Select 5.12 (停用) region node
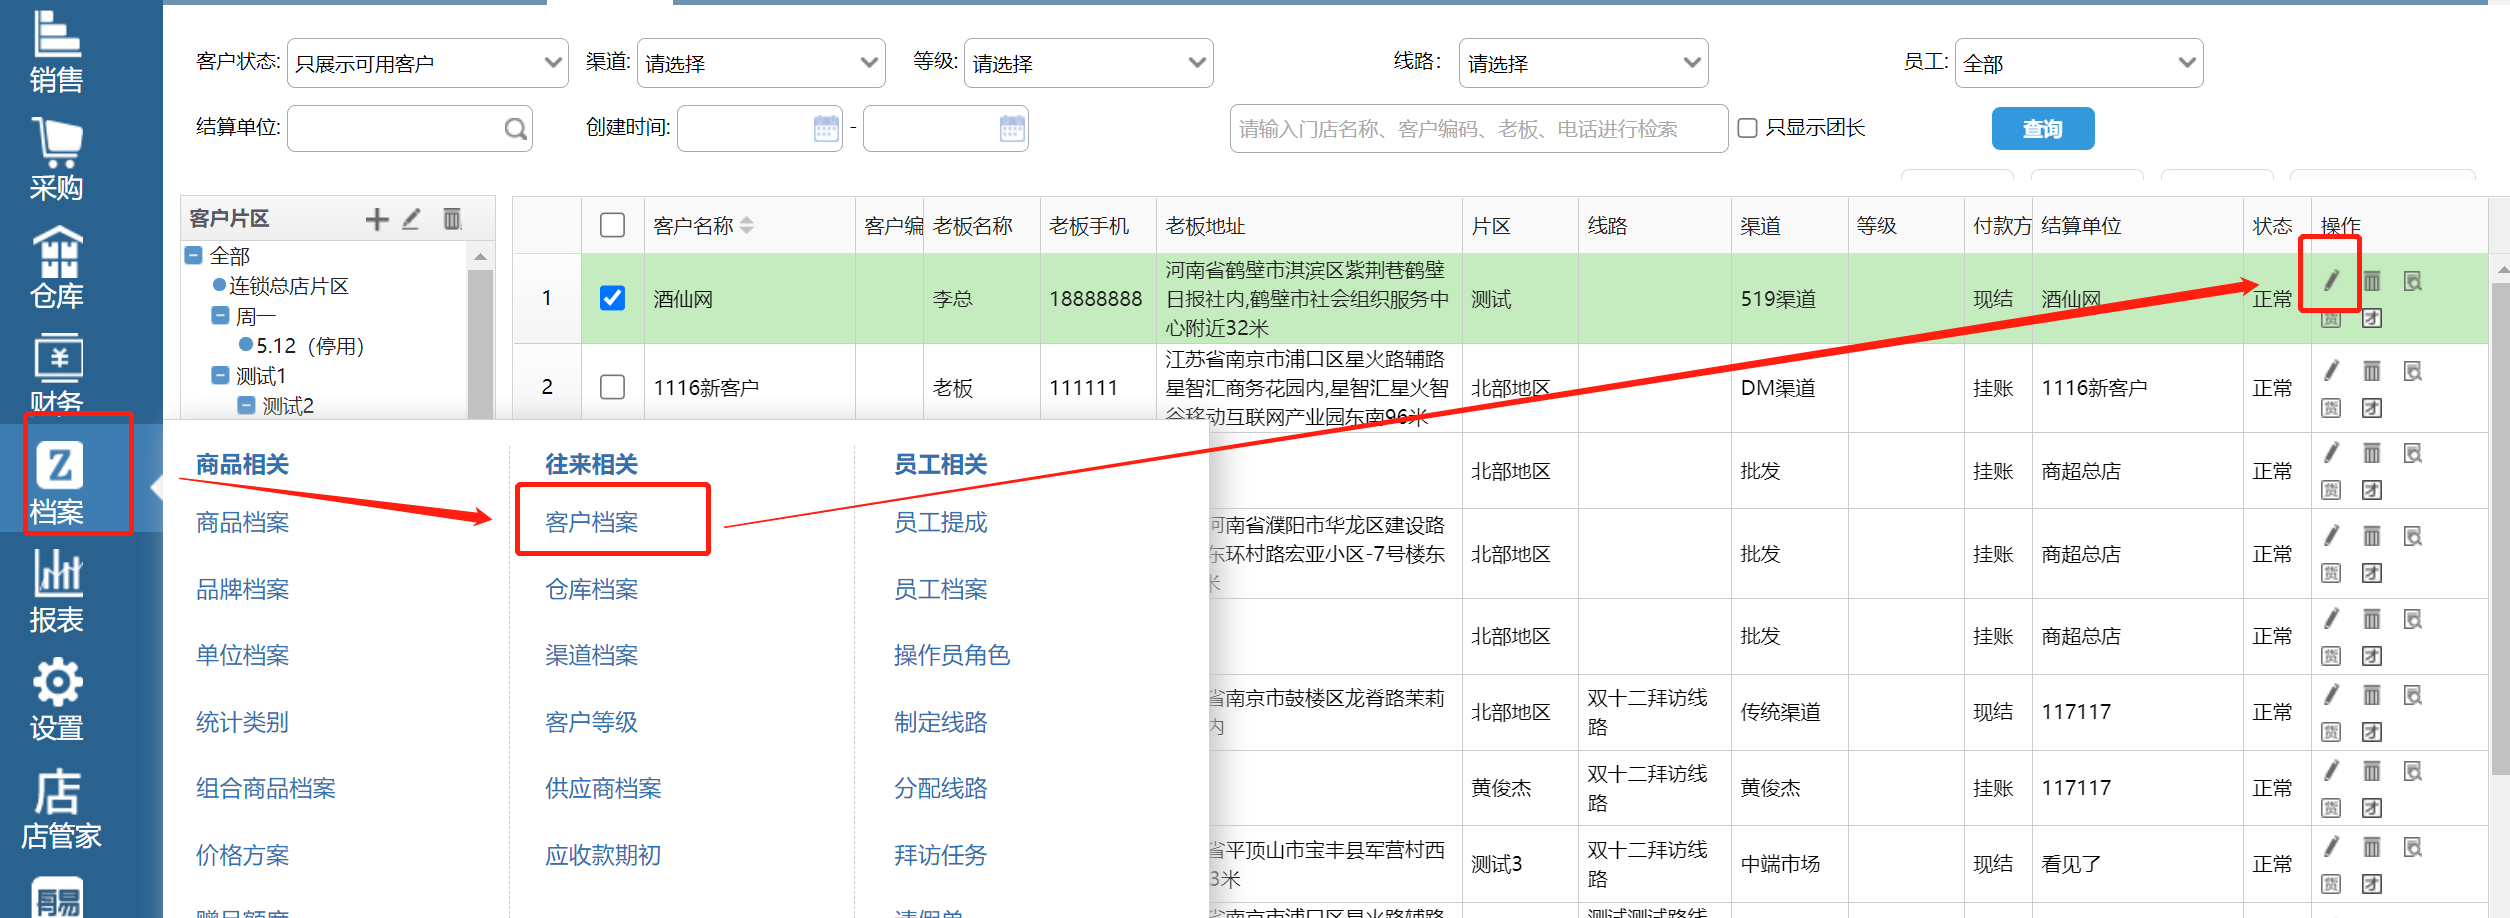2510x918 pixels. pos(310,346)
